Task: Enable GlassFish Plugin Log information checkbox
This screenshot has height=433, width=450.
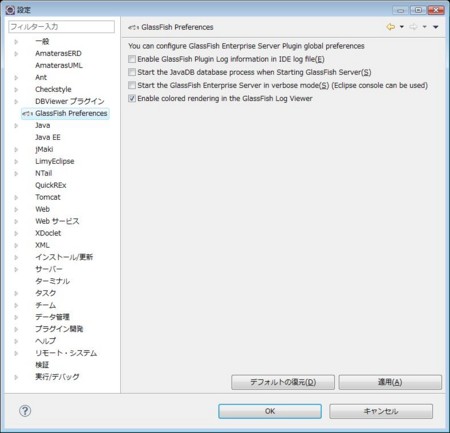Action: (132, 59)
